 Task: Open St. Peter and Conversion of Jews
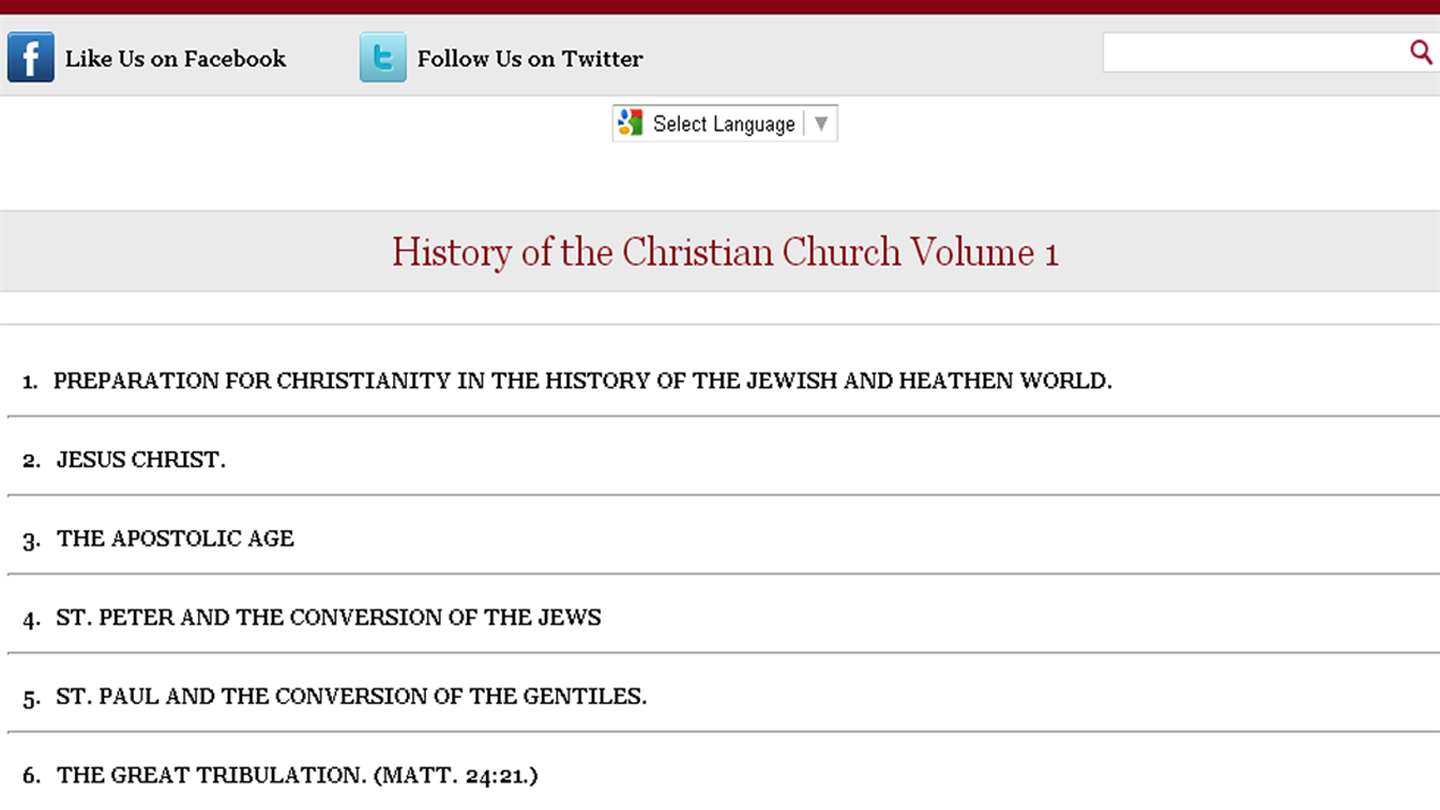[x=328, y=618]
